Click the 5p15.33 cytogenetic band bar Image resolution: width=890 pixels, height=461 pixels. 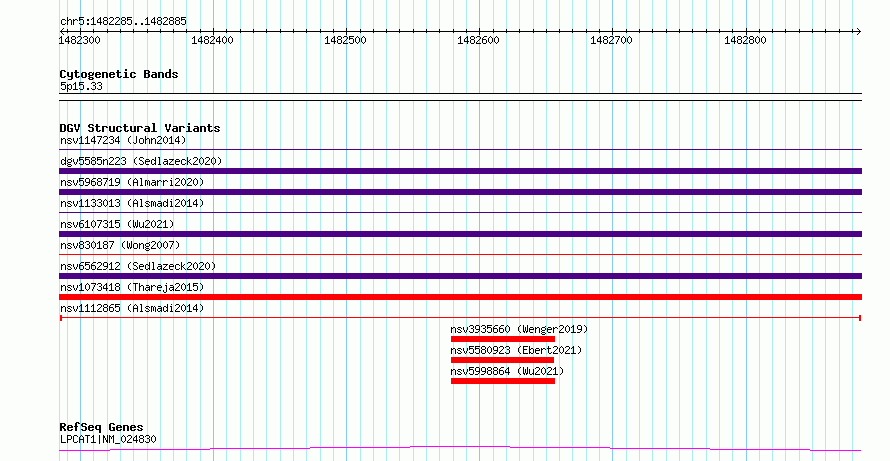click(x=460, y=97)
